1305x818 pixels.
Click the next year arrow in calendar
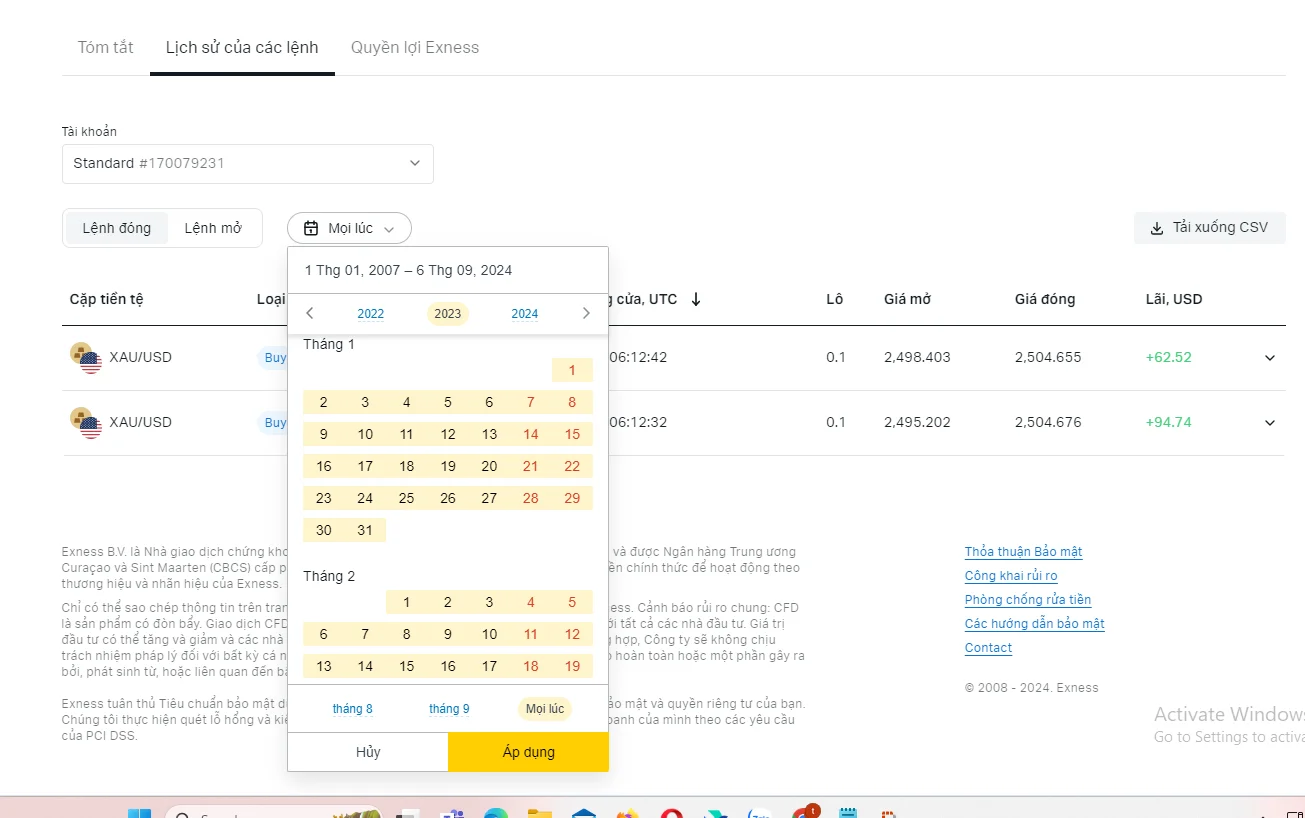(x=586, y=313)
